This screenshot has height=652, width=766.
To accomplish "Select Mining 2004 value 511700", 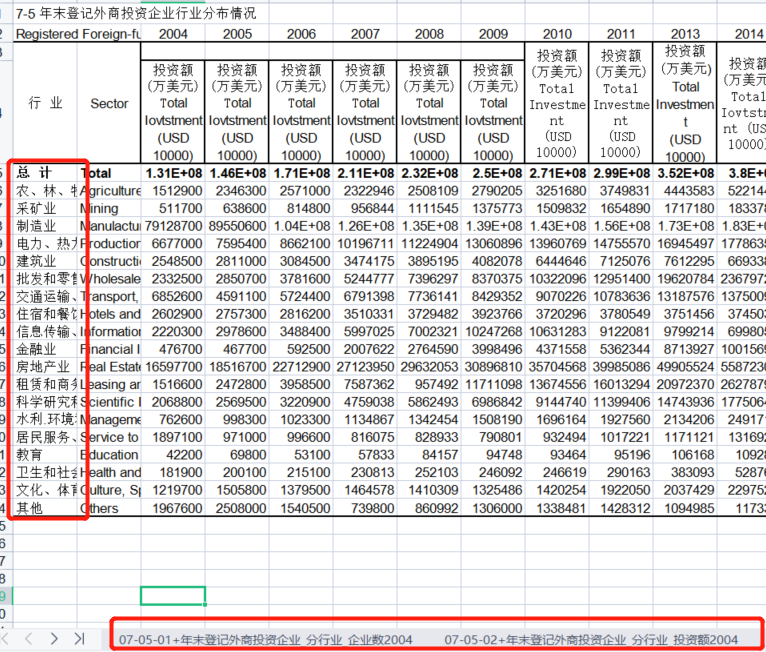I will pos(173,209).
